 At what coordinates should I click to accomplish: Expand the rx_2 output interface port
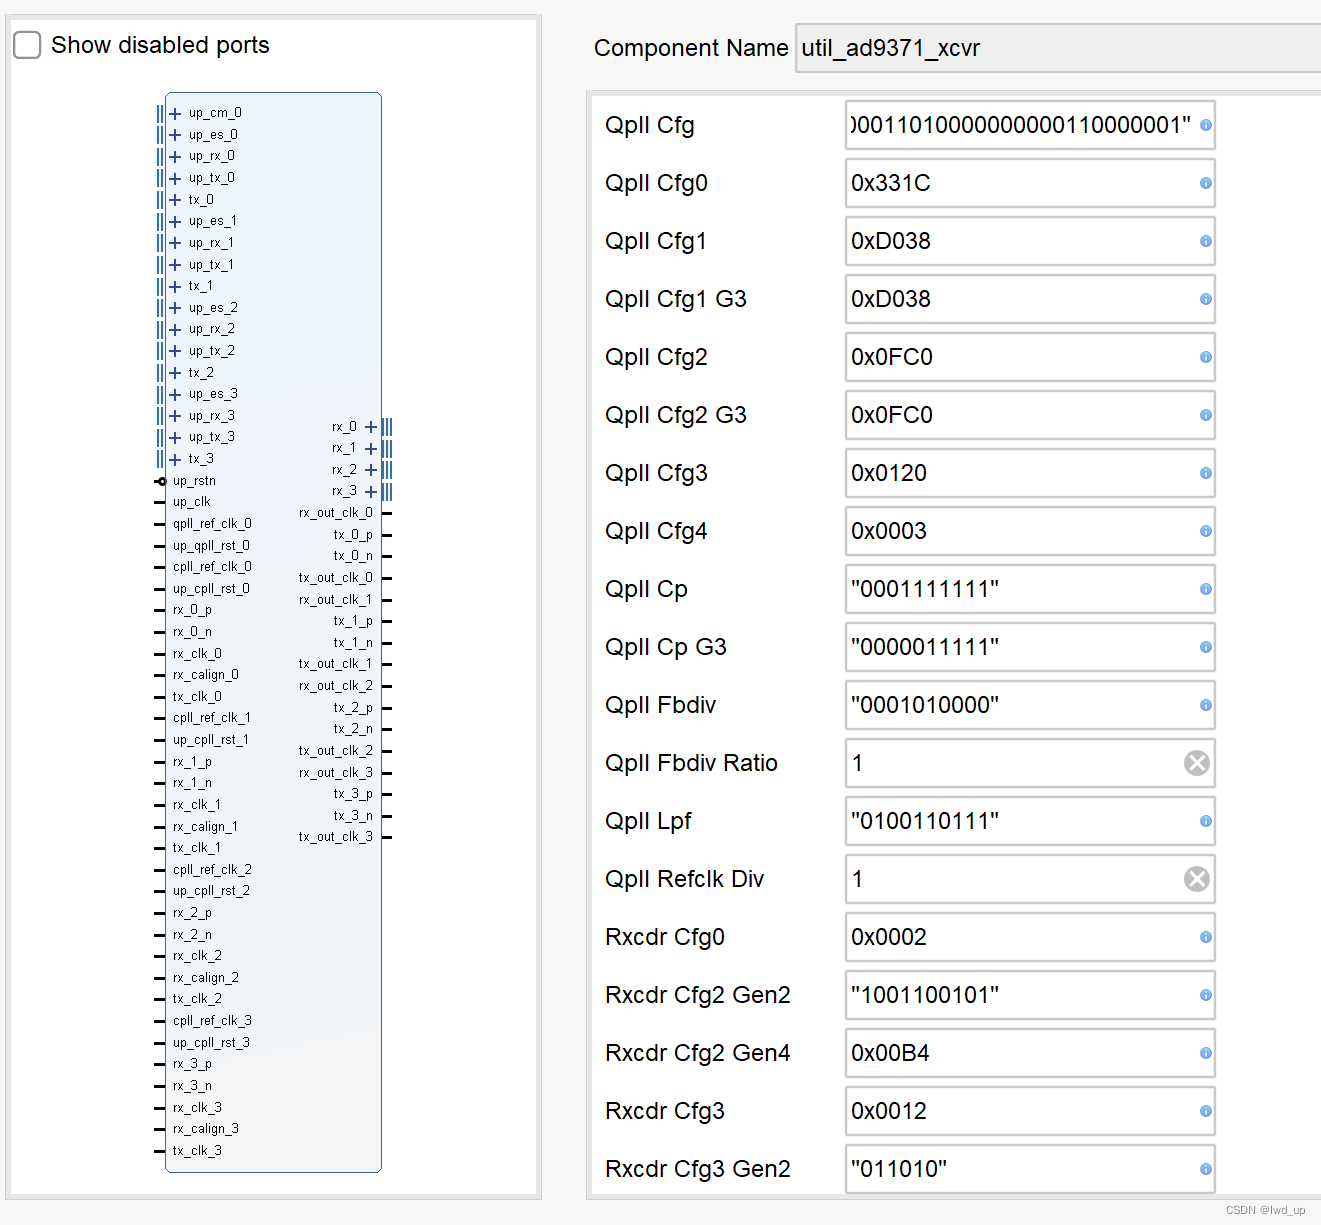[371, 470]
